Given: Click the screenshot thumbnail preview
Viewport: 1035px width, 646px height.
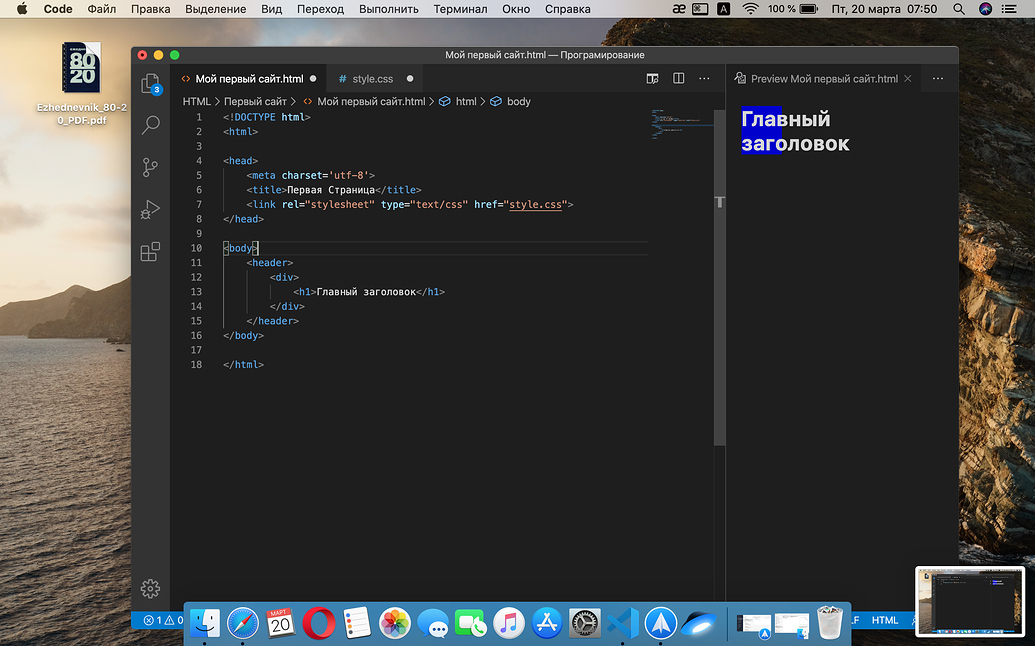Looking at the screenshot, I should (x=971, y=601).
